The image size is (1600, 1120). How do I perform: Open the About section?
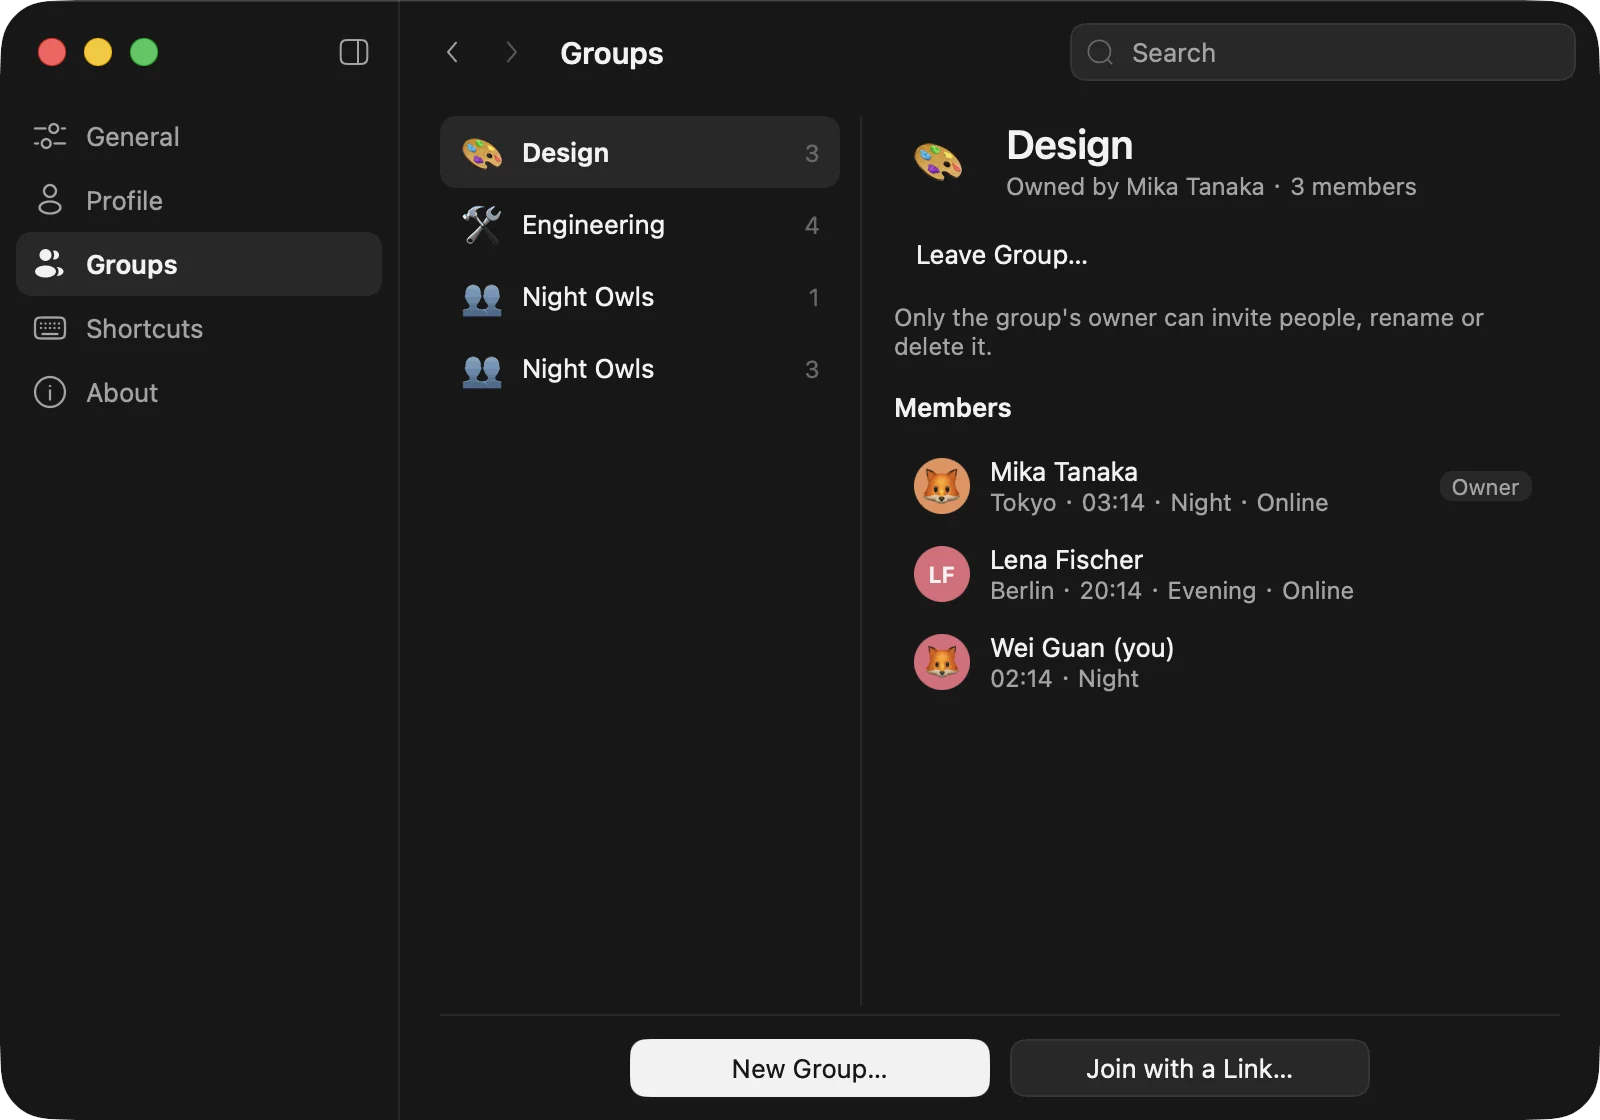[x=199, y=392]
